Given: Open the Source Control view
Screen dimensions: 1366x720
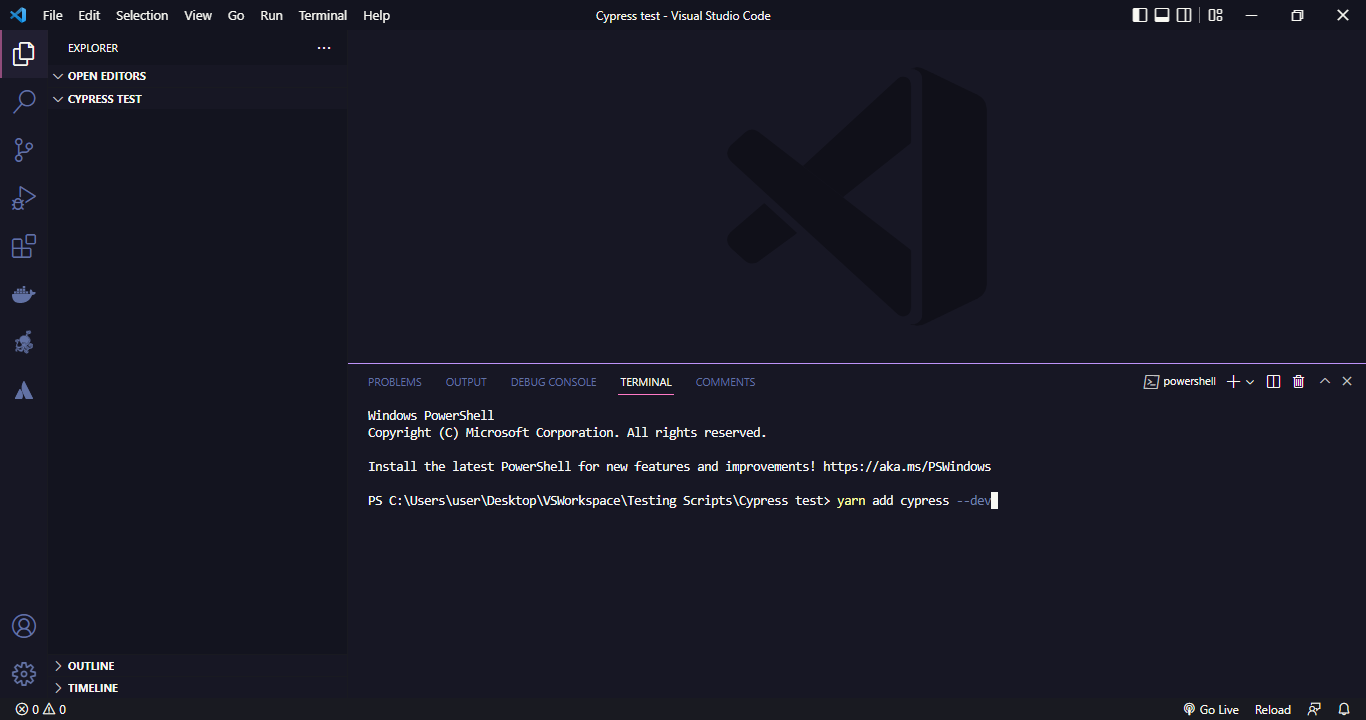Looking at the screenshot, I should click(24, 150).
